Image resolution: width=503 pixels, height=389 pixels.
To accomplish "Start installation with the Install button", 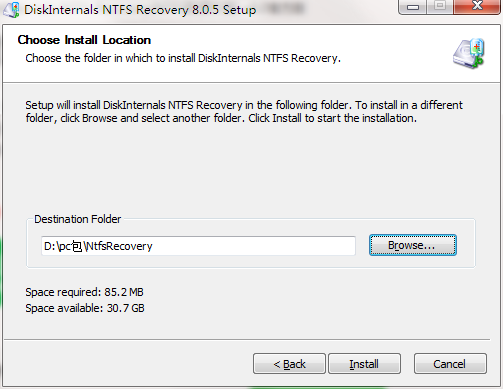I will (364, 364).
